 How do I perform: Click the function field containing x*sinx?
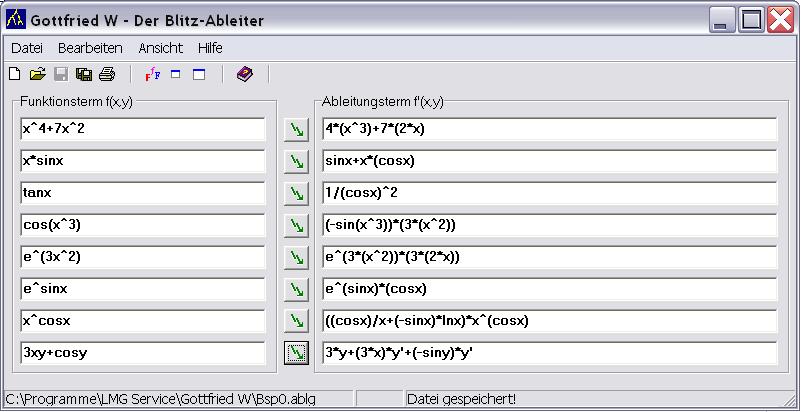[x=142, y=161]
